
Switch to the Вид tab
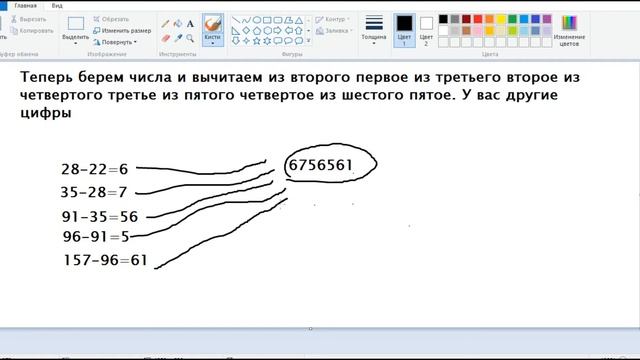(x=57, y=6)
